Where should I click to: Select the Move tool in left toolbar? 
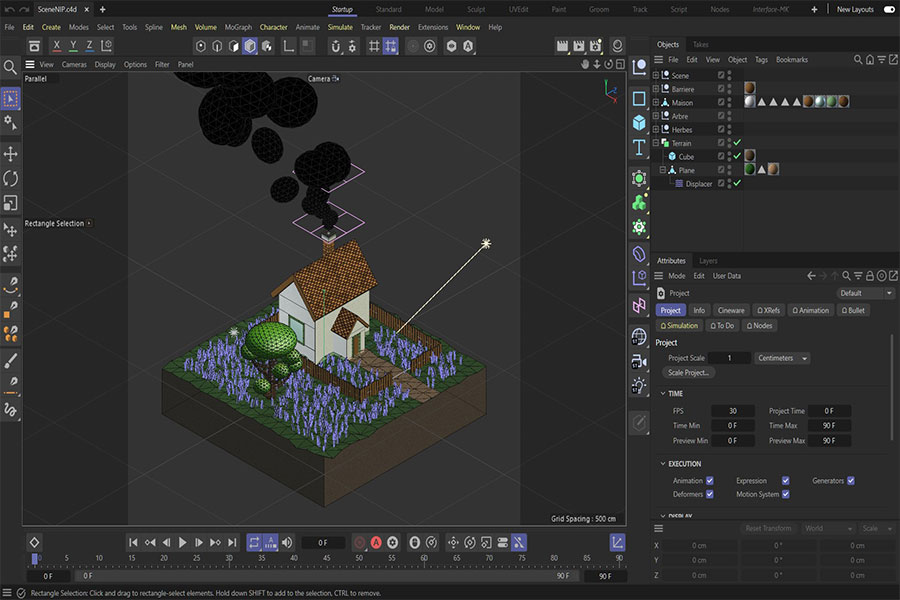tap(10, 154)
